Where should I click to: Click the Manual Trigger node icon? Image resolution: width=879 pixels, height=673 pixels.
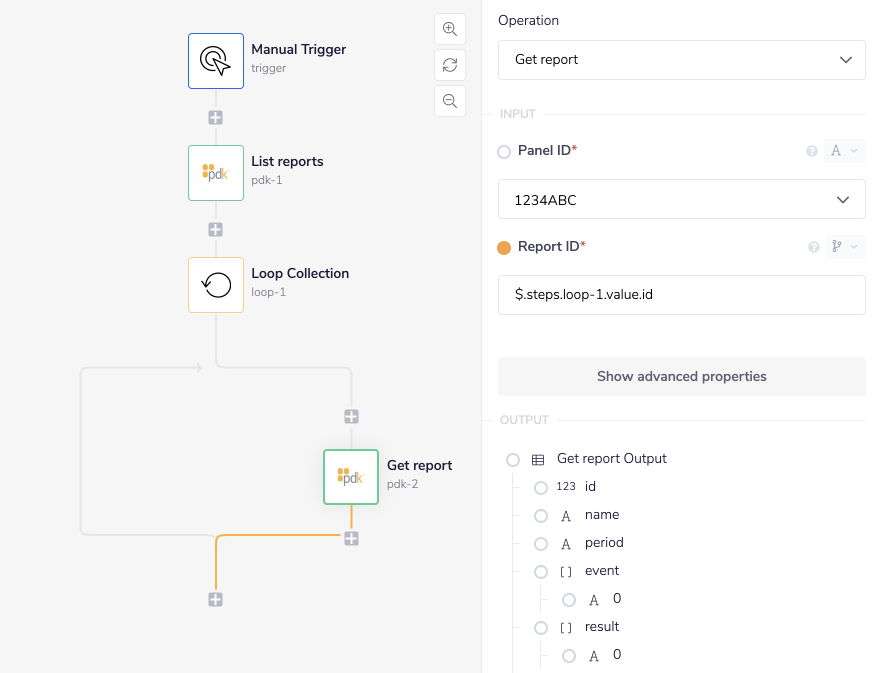[215, 61]
